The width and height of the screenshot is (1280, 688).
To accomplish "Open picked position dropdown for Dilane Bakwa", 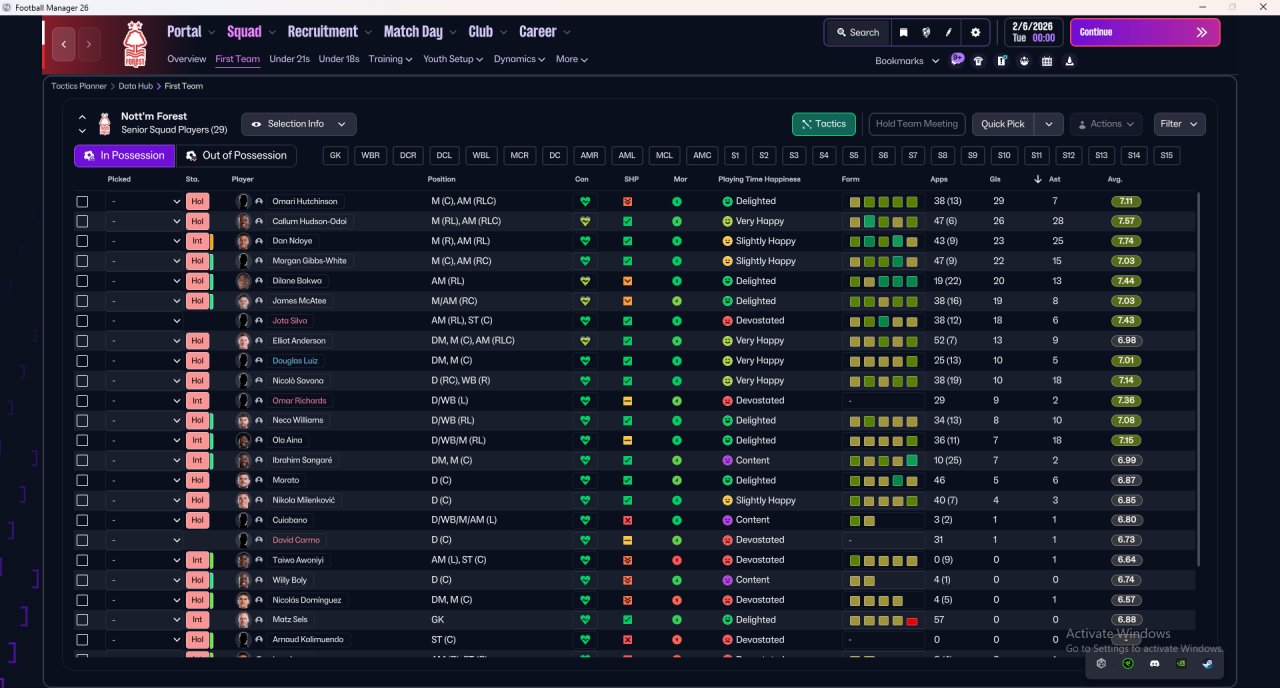I will coord(145,281).
